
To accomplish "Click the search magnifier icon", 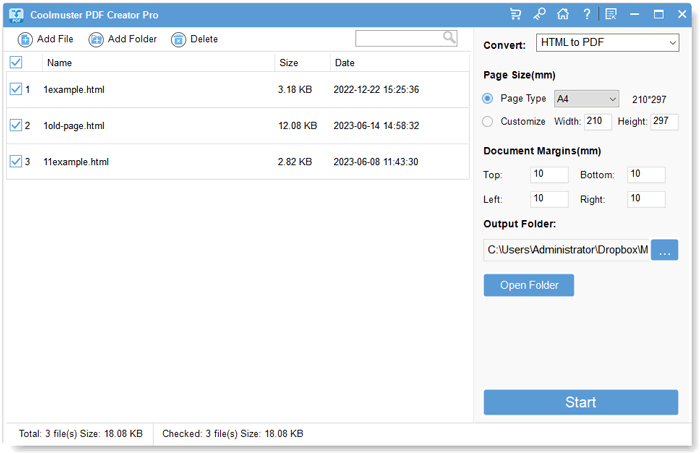I will 449,37.
